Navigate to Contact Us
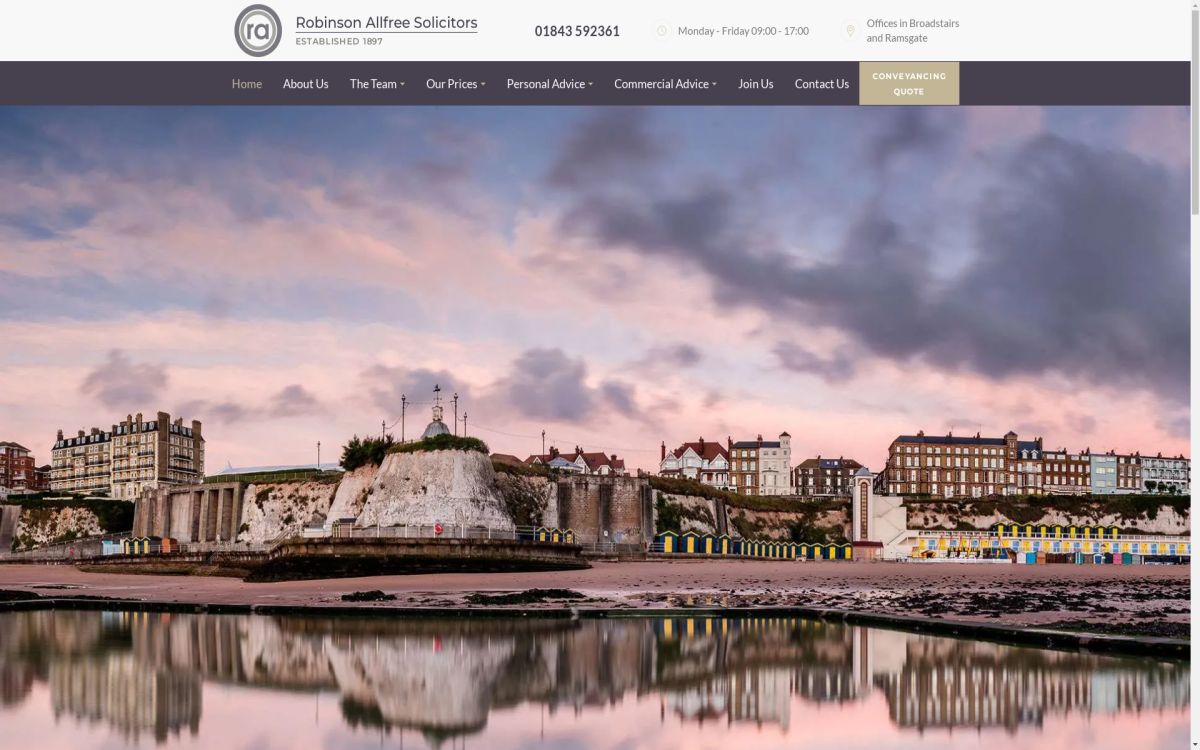 (821, 84)
